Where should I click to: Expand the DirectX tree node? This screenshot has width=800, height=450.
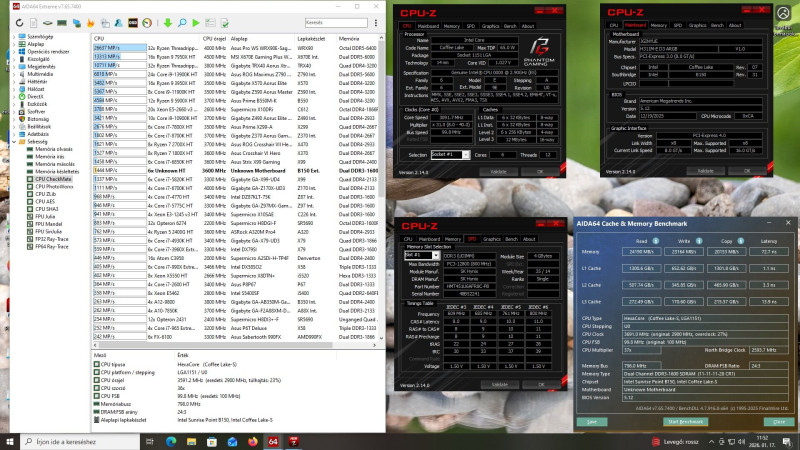(14, 96)
